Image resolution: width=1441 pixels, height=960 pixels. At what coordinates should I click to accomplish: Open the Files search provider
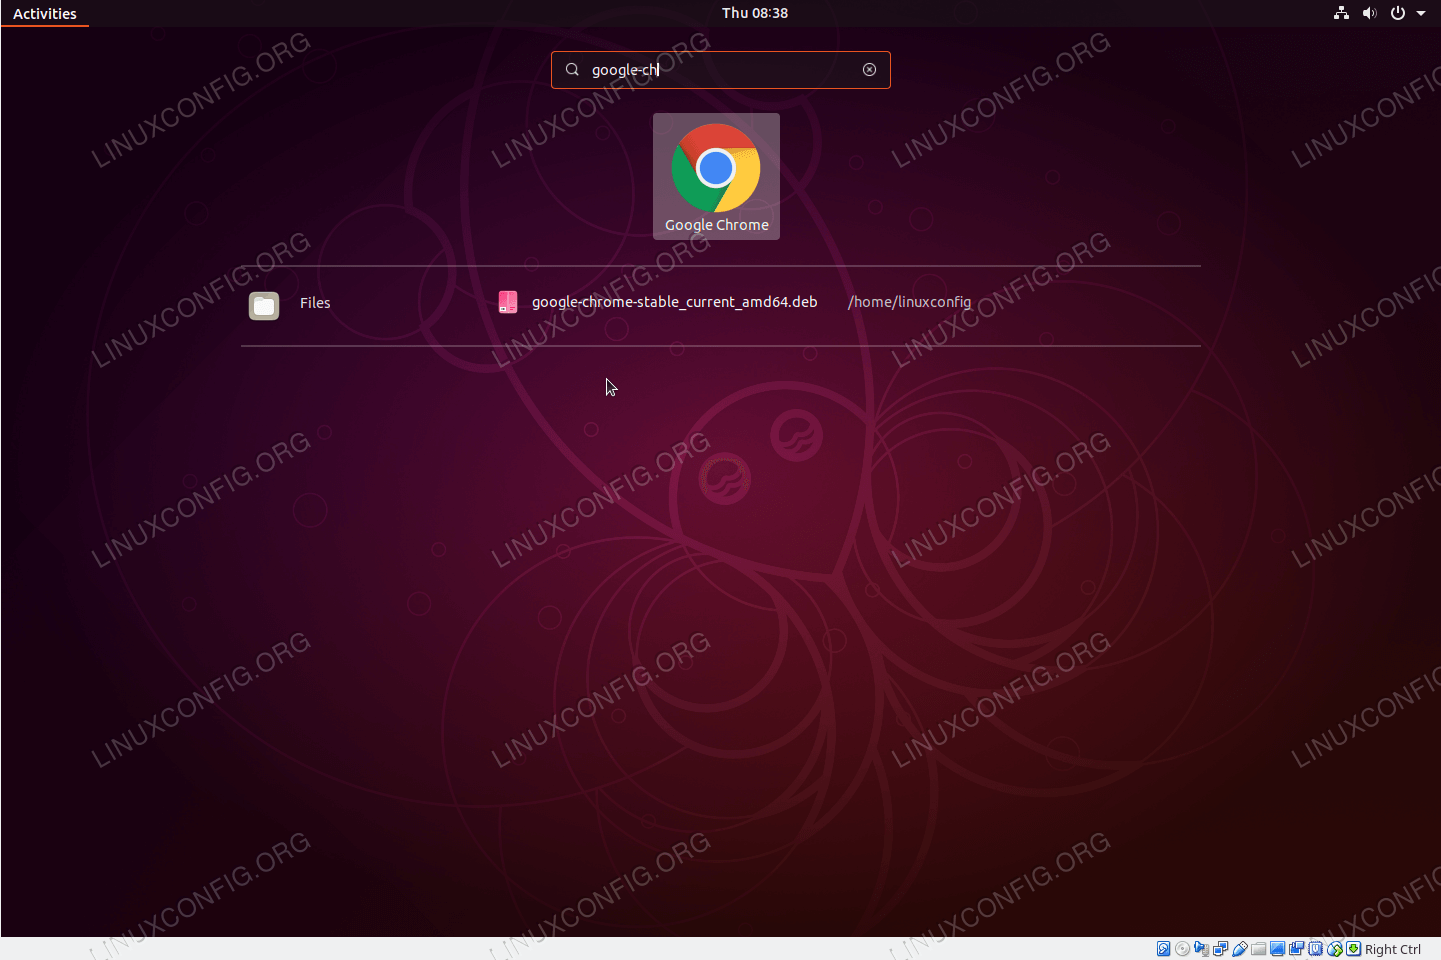[290, 305]
